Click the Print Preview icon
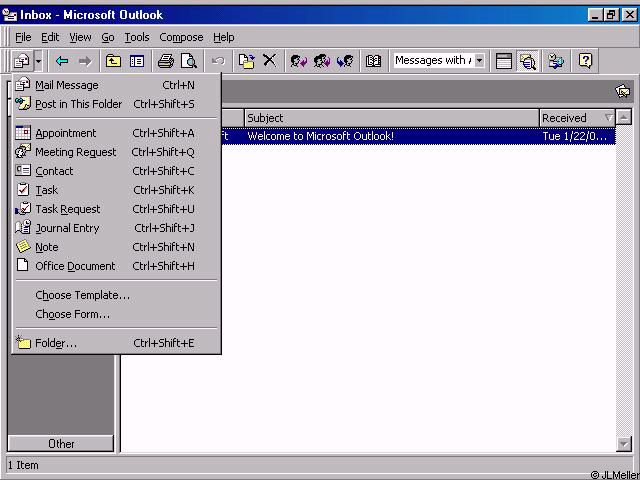Viewport: 640px width, 480px height. pos(189,62)
